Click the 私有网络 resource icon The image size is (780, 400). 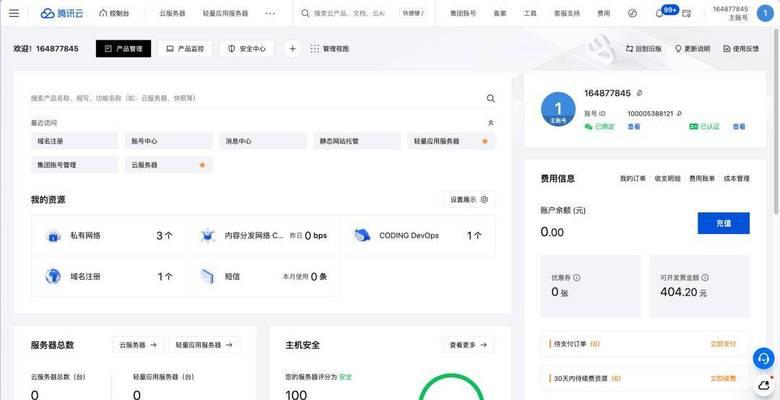tap(53, 236)
